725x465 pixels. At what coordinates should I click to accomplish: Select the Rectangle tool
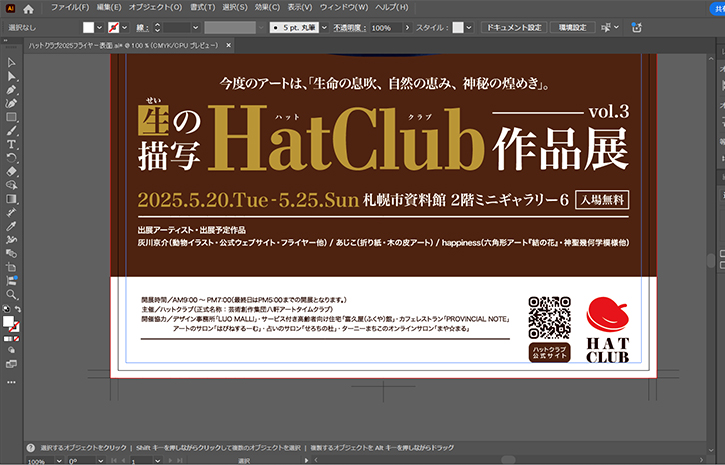pyautogui.click(x=11, y=117)
